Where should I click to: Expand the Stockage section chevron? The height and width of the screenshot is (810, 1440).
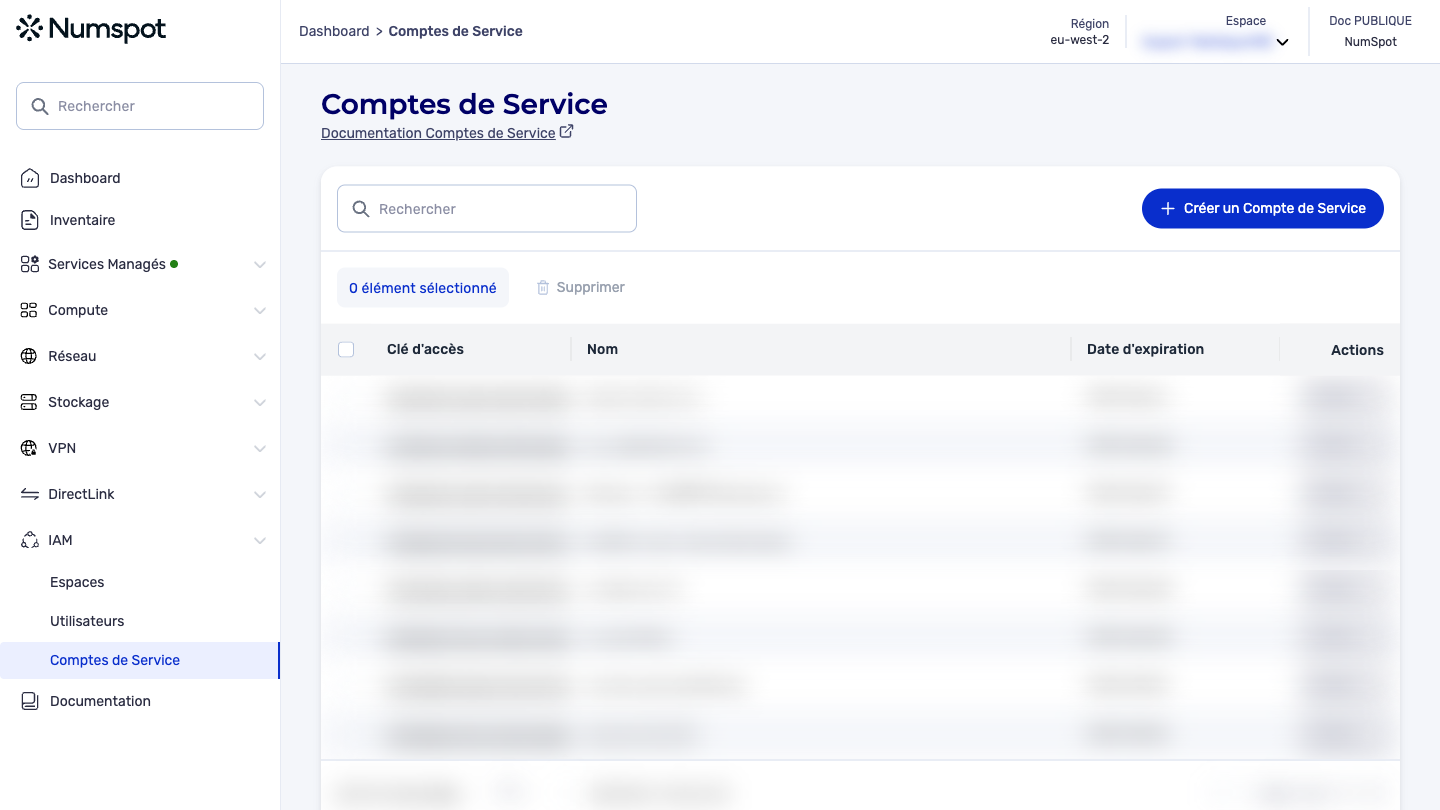pos(260,403)
